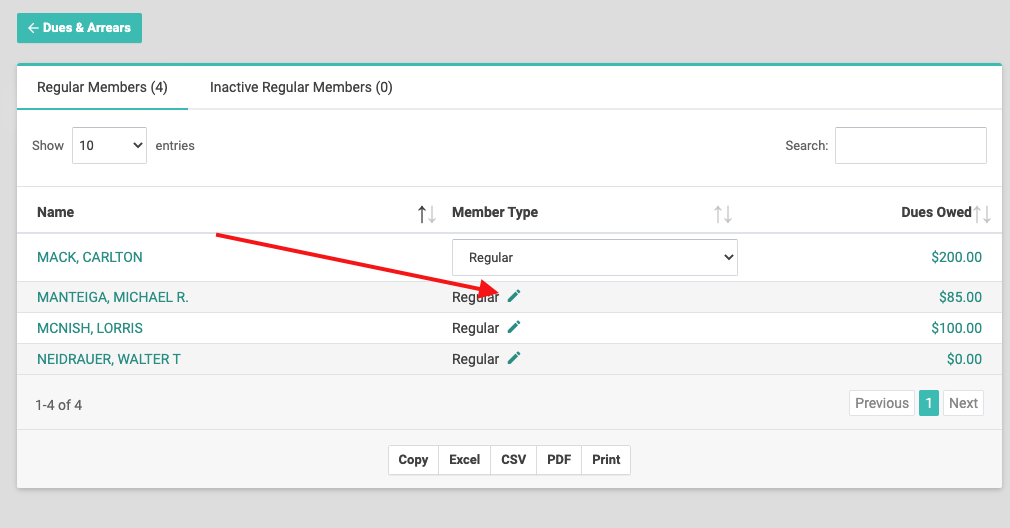Print the members table
Image resolution: width=1010 pixels, height=528 pixels.
(606, 460)
